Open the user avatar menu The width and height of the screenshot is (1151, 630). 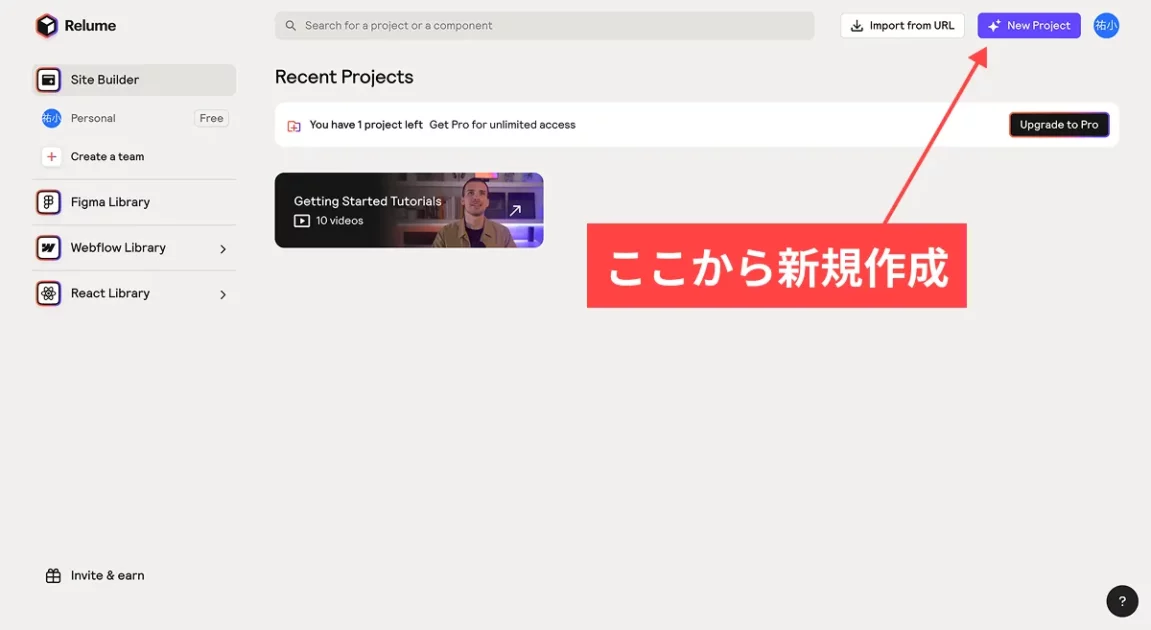pos(1105,26)
